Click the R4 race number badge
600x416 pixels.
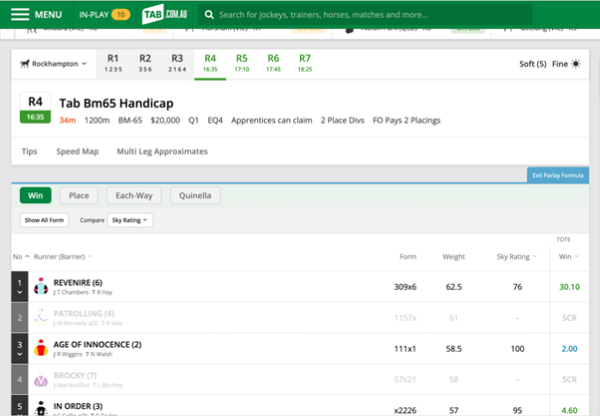35,108
